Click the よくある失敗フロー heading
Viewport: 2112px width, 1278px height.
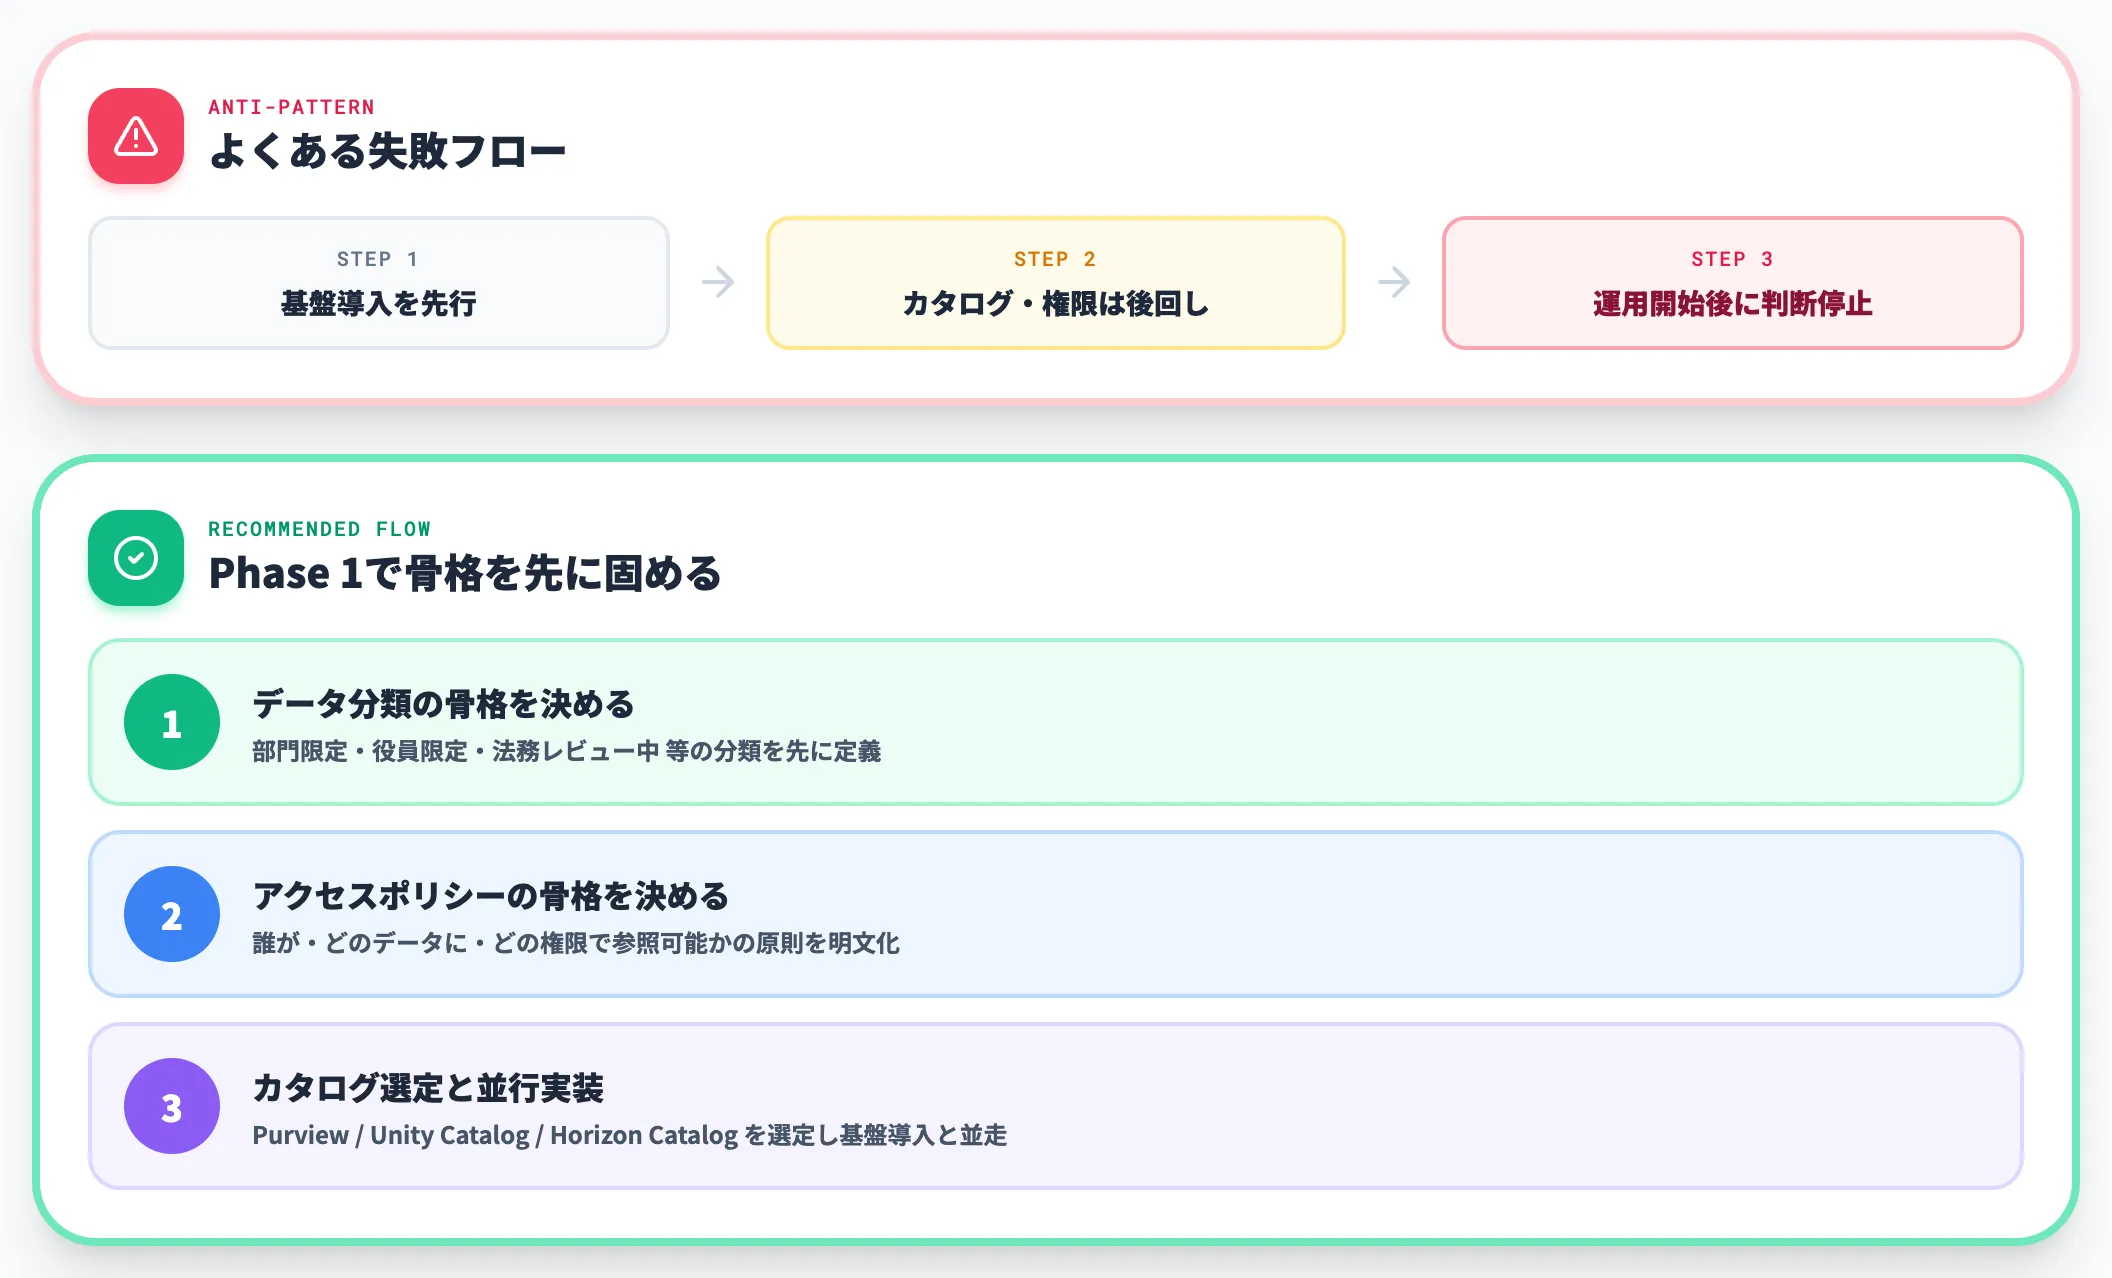tap(387, 152)
